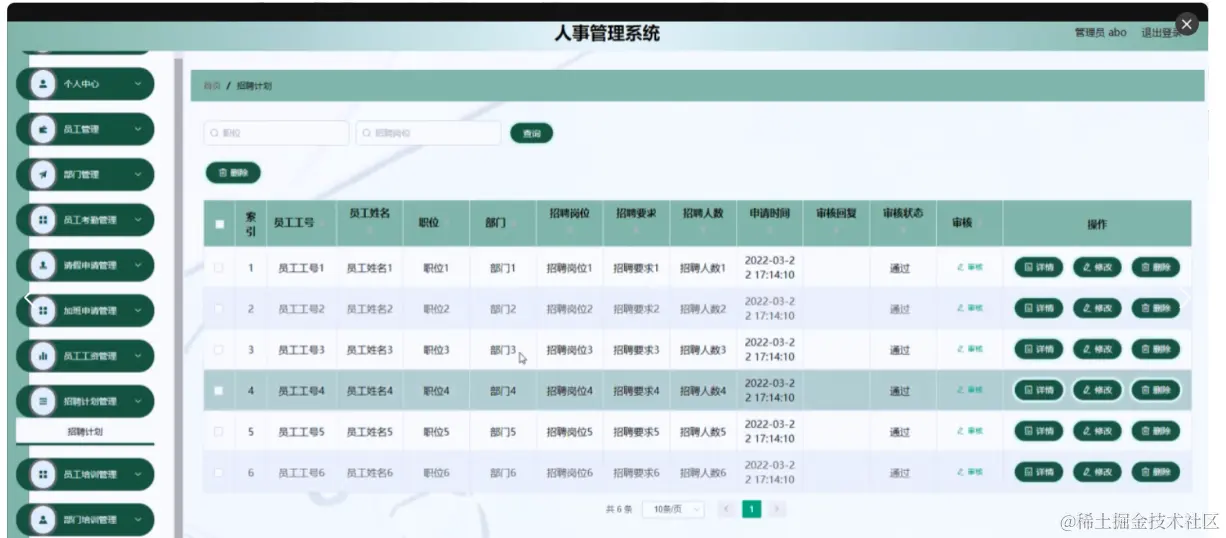Click 修改 for the 员工工号5 row
The image size is (1226, 538).
pyautogui.click(x=1097, y=431)
